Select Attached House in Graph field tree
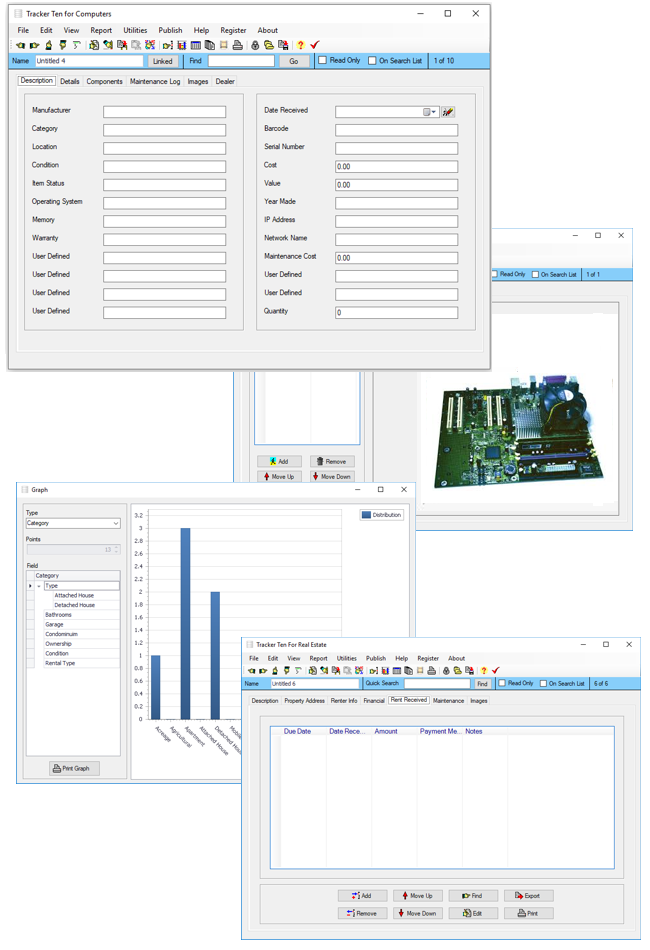650x950 pixels. coord(74,596)
